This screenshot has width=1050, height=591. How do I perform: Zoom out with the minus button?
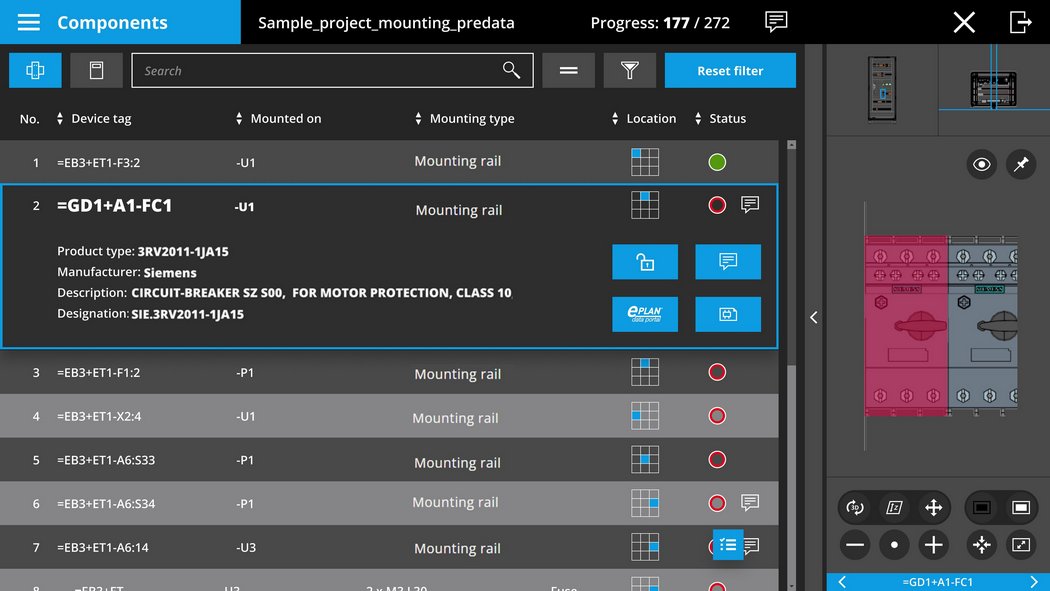tap(854, 545)
